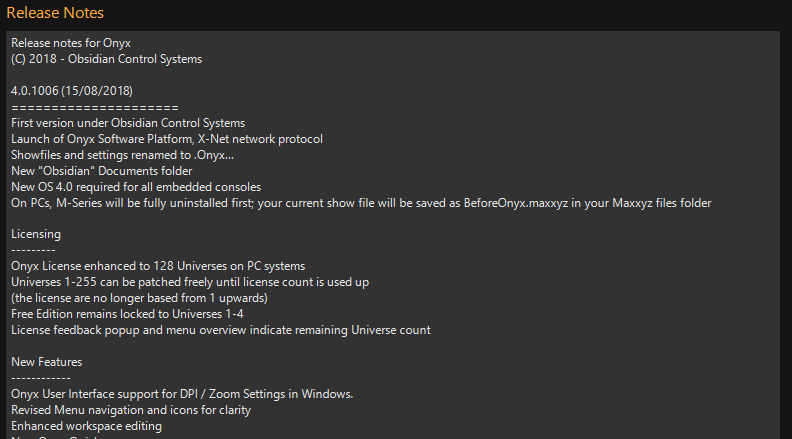
Task: Click the Enhanced workspace editing line
Action: pos(86,426)
